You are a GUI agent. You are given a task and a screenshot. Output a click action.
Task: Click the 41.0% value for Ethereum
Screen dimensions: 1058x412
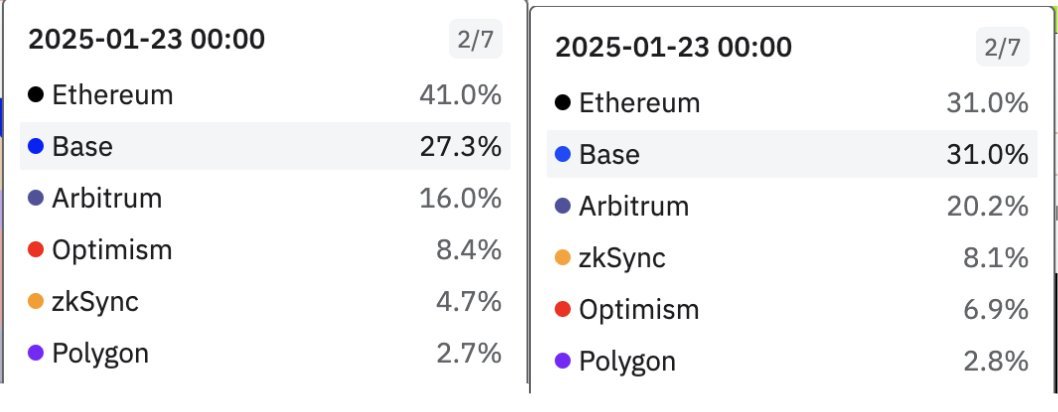pos(460,95)
